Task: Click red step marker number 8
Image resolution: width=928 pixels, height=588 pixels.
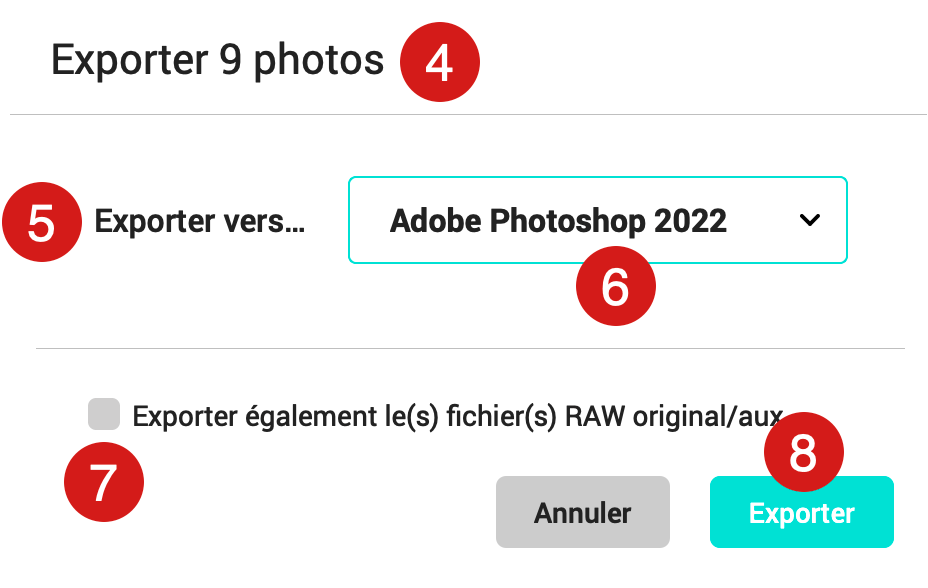Action: click(804, 452)
